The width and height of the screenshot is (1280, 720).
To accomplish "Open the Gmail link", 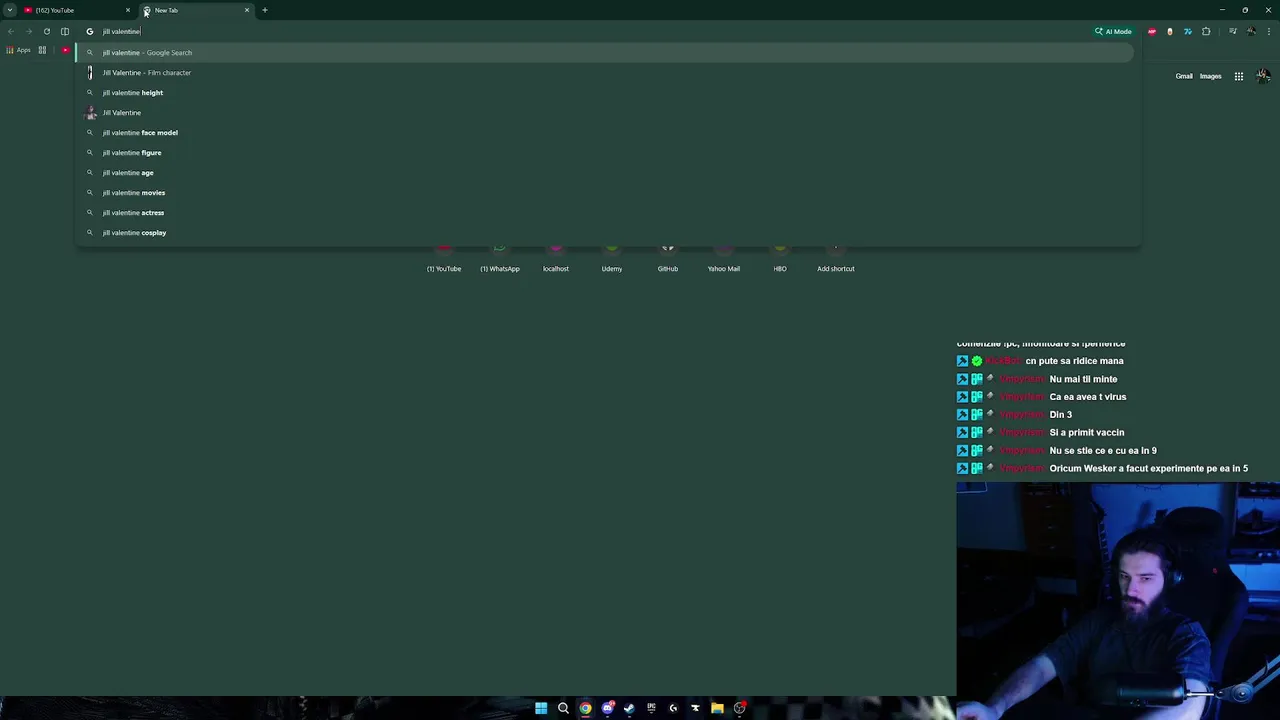I will tap(1184, 76).
